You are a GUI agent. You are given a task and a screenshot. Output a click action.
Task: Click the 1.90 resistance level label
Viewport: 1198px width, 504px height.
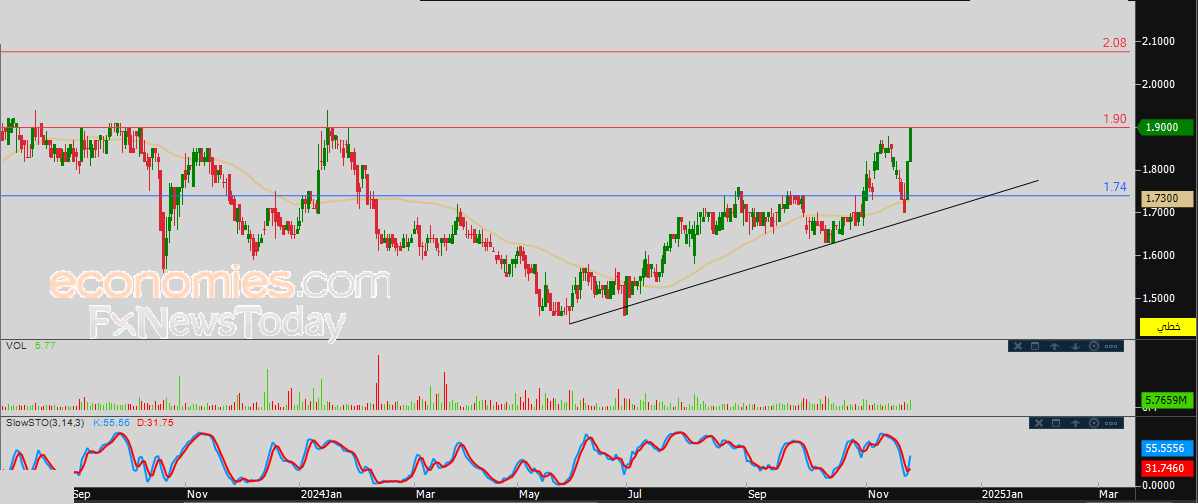coord(1115,118)
